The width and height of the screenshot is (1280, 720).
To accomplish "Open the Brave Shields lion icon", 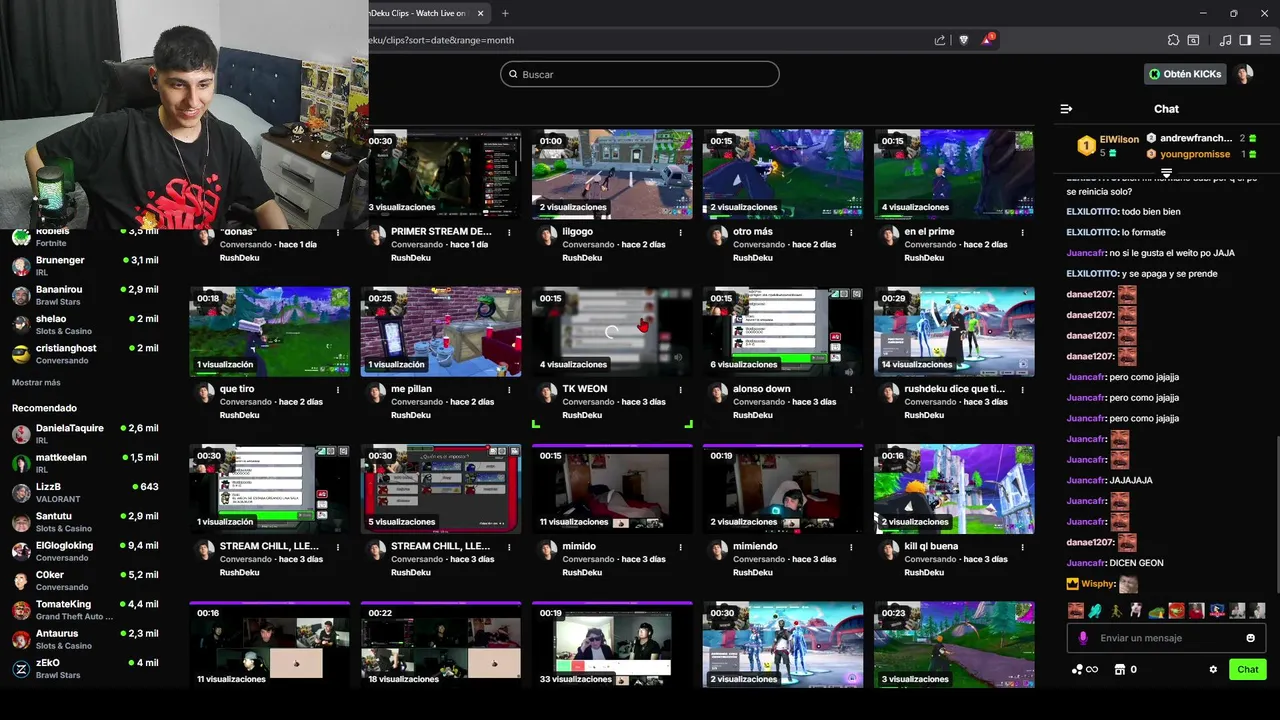I will [x=964, y=40].
